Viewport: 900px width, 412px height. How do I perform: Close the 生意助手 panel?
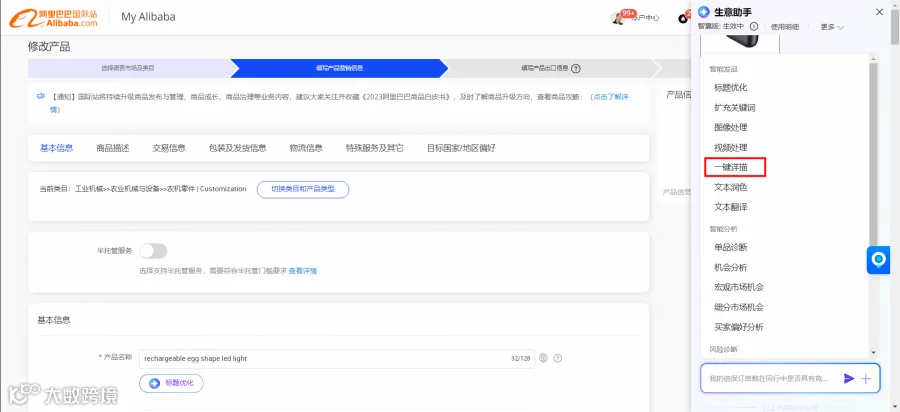[x=879, y=12]
